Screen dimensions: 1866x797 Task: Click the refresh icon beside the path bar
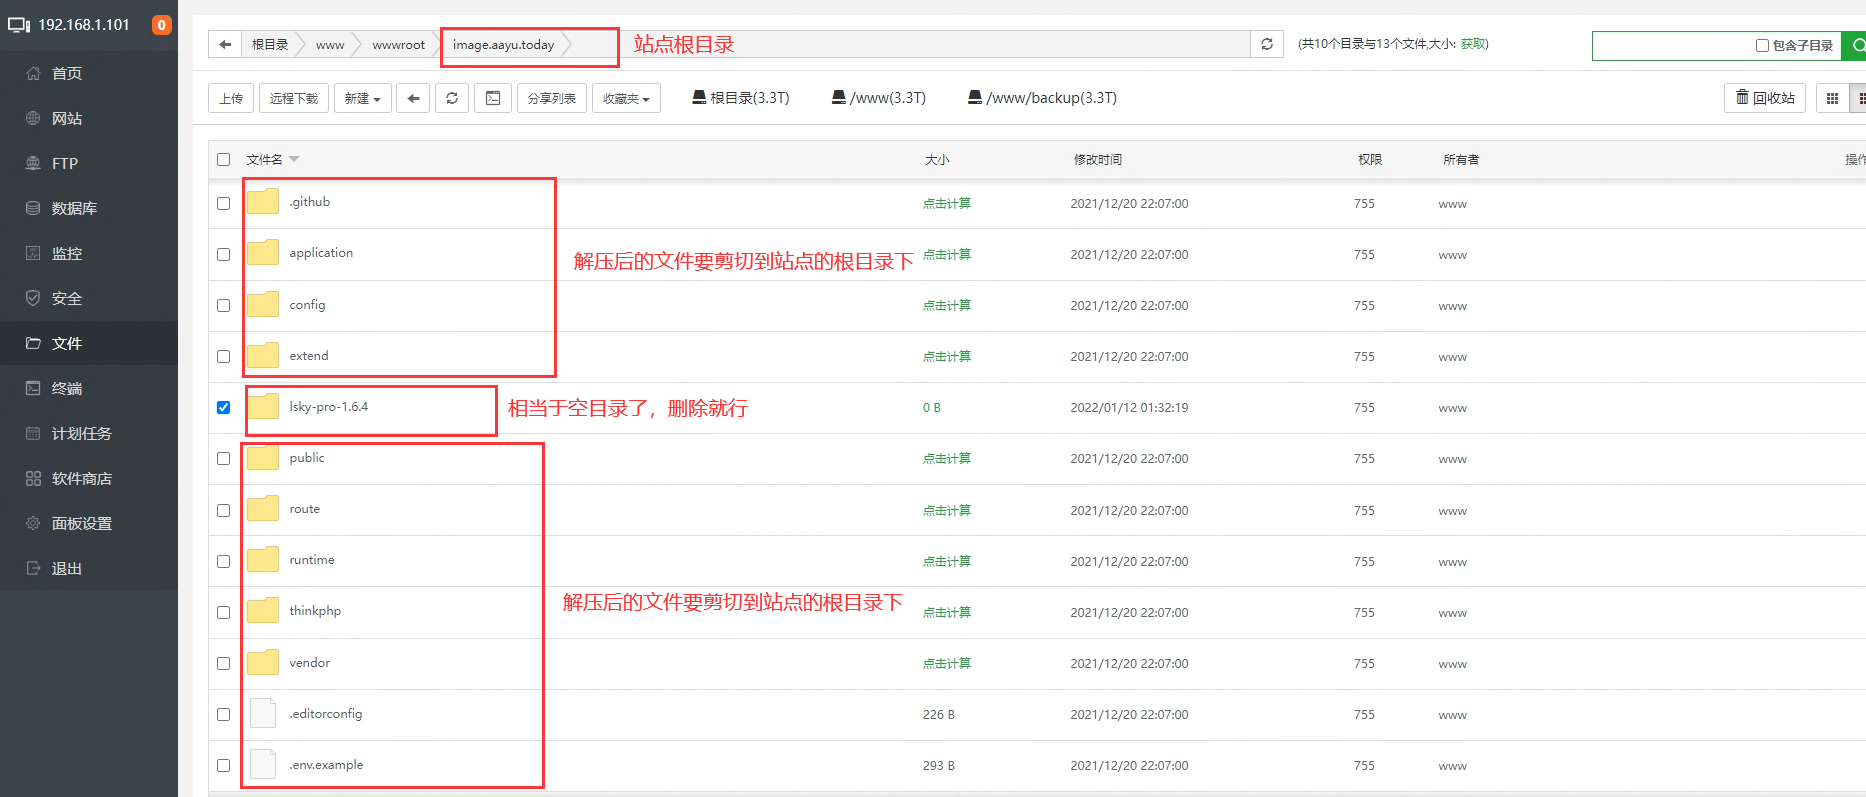(x=1267, y=44)
